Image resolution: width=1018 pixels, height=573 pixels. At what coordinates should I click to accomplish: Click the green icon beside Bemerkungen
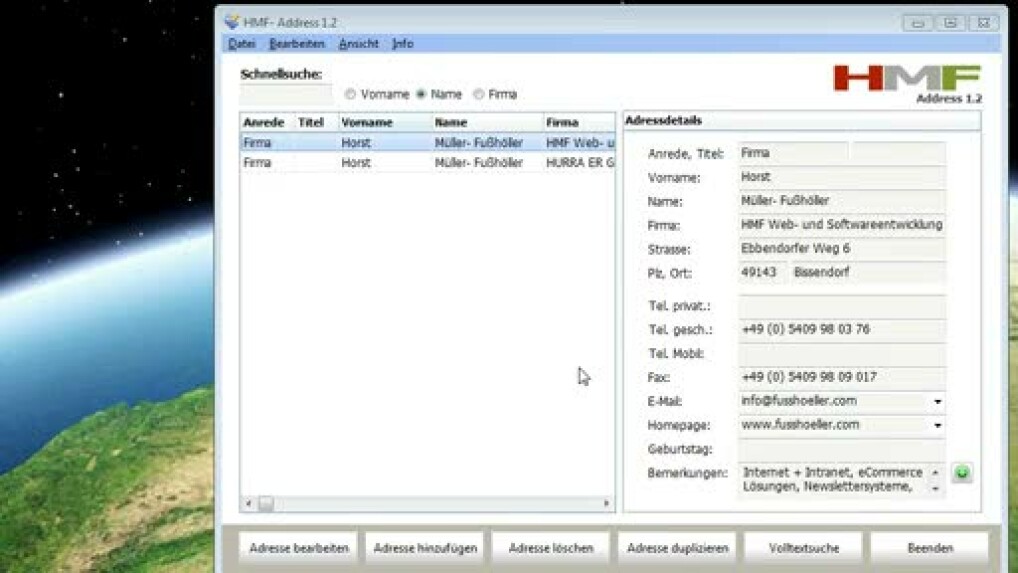(x=961, y=473)
